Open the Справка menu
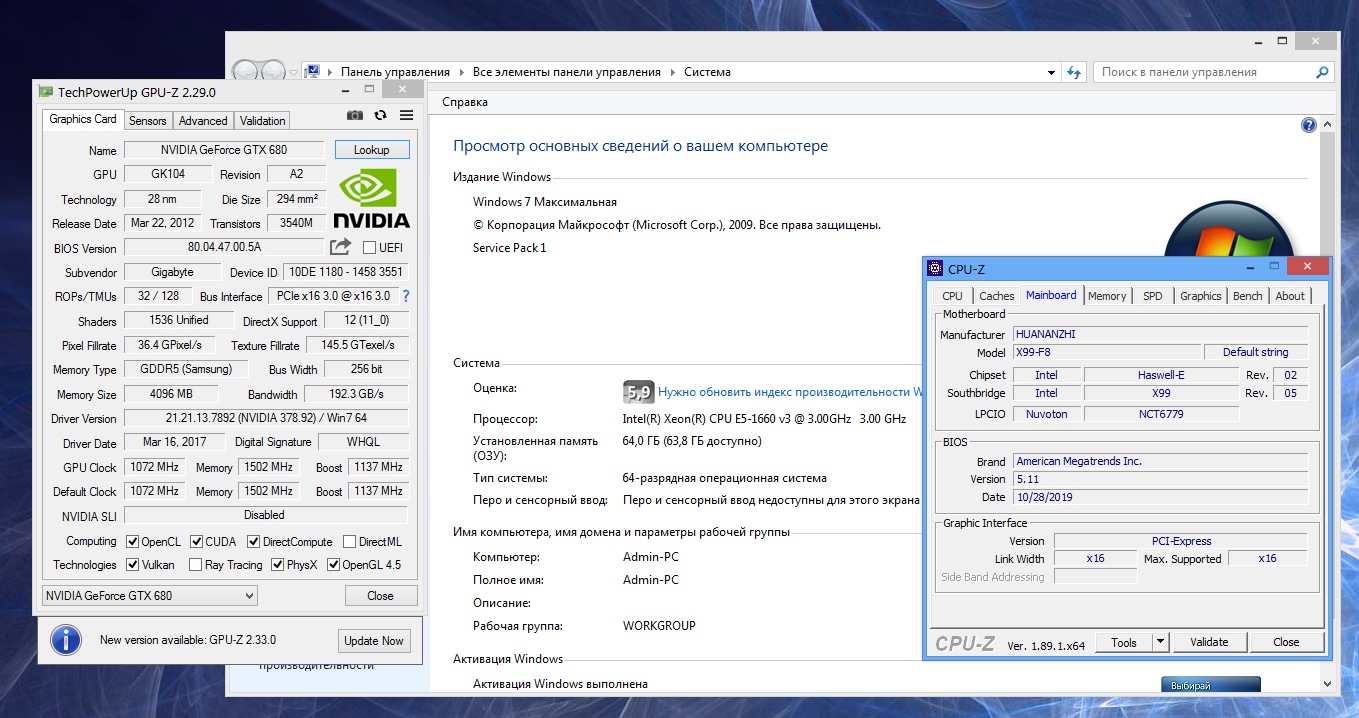 point(465,102)
